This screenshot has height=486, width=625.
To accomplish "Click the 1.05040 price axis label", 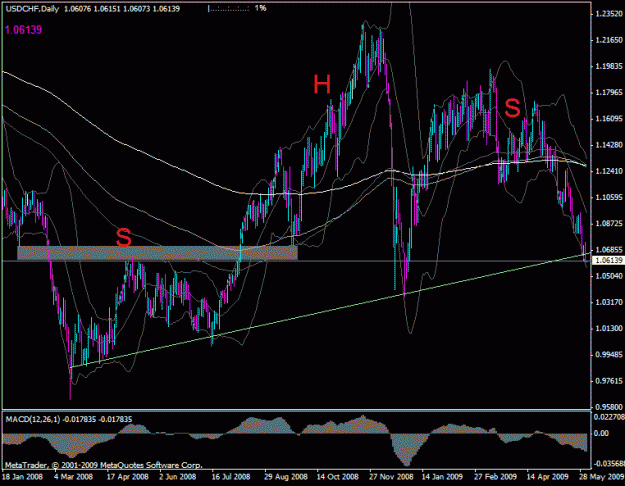I will [x=609, y=276].
